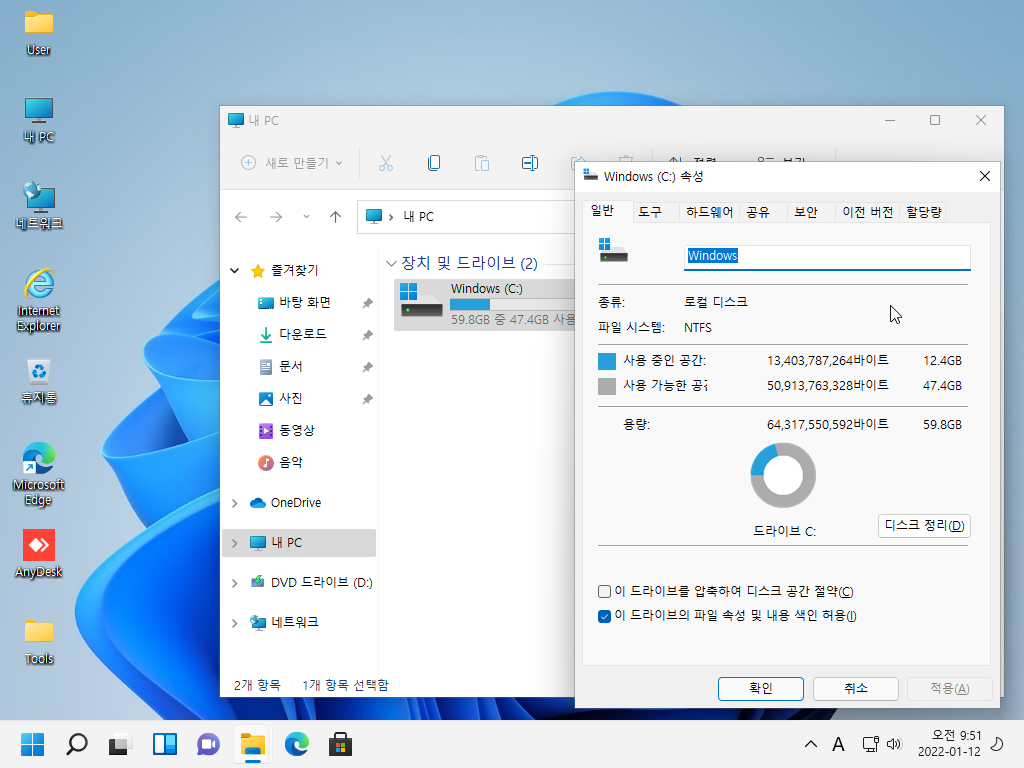Close the Windows (C:) 속성 dialog
Viewport: 1024px width, 768px height.
[x=985, y=176]
